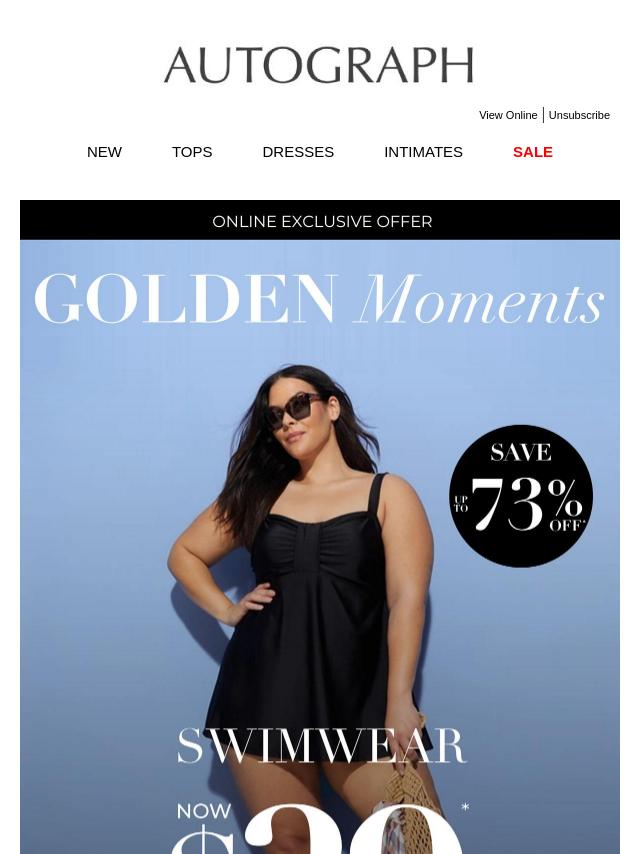Viewport: 640px width, 854px height.
Task: Click the AUTOGRAPH logo
Action: click(319, 65)
